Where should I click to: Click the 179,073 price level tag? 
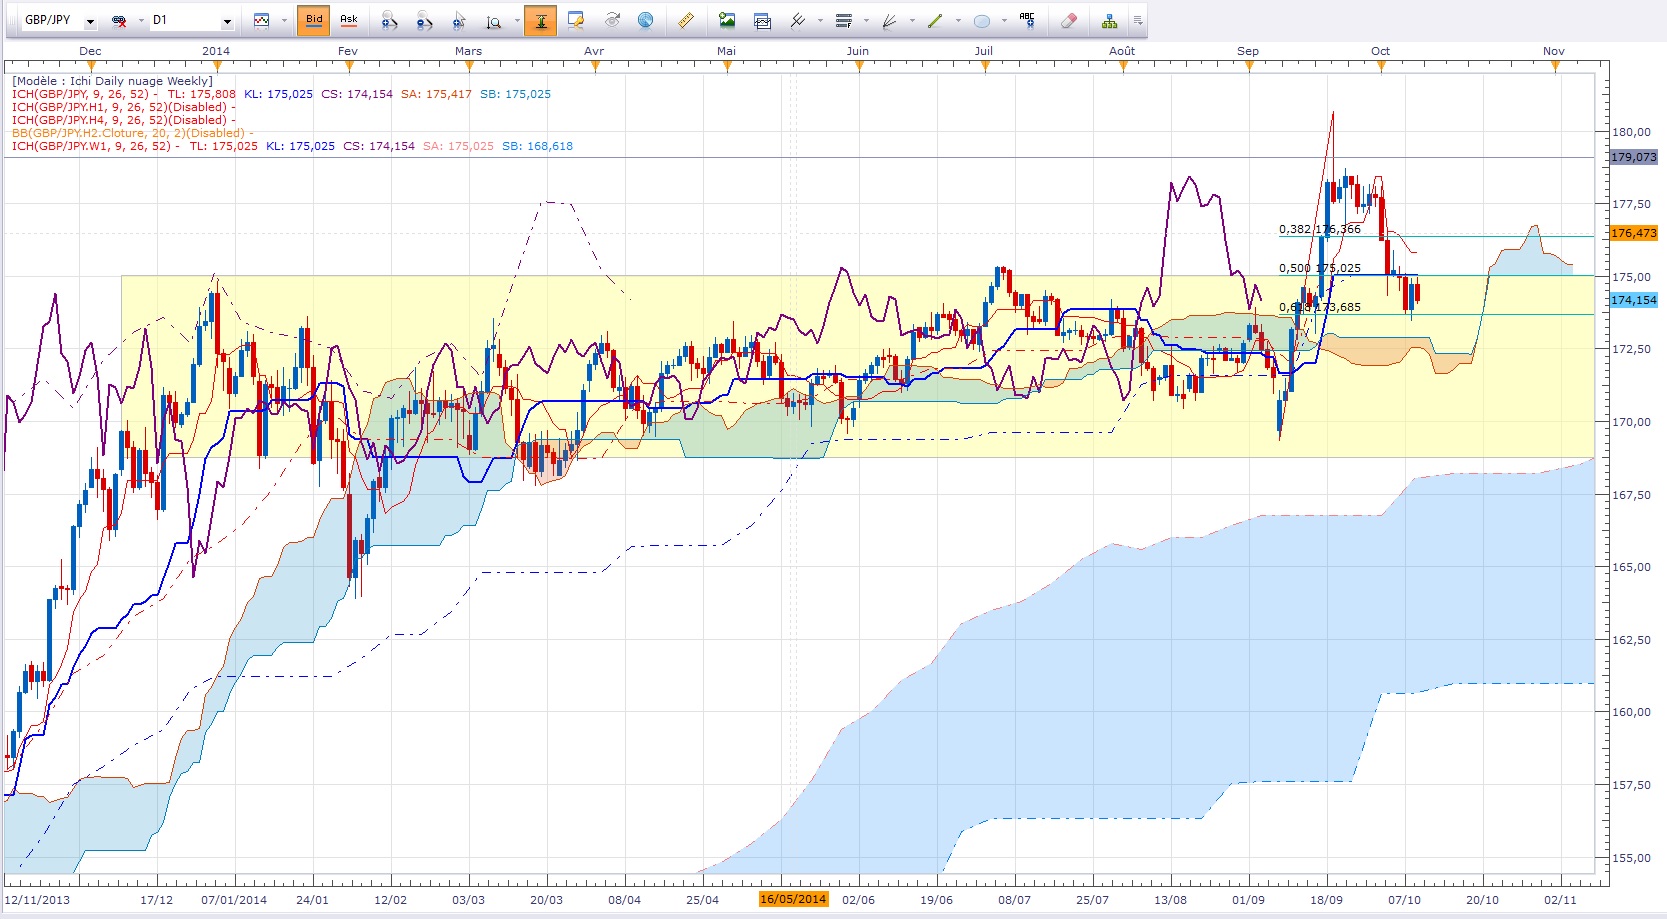pos(1634,157)
